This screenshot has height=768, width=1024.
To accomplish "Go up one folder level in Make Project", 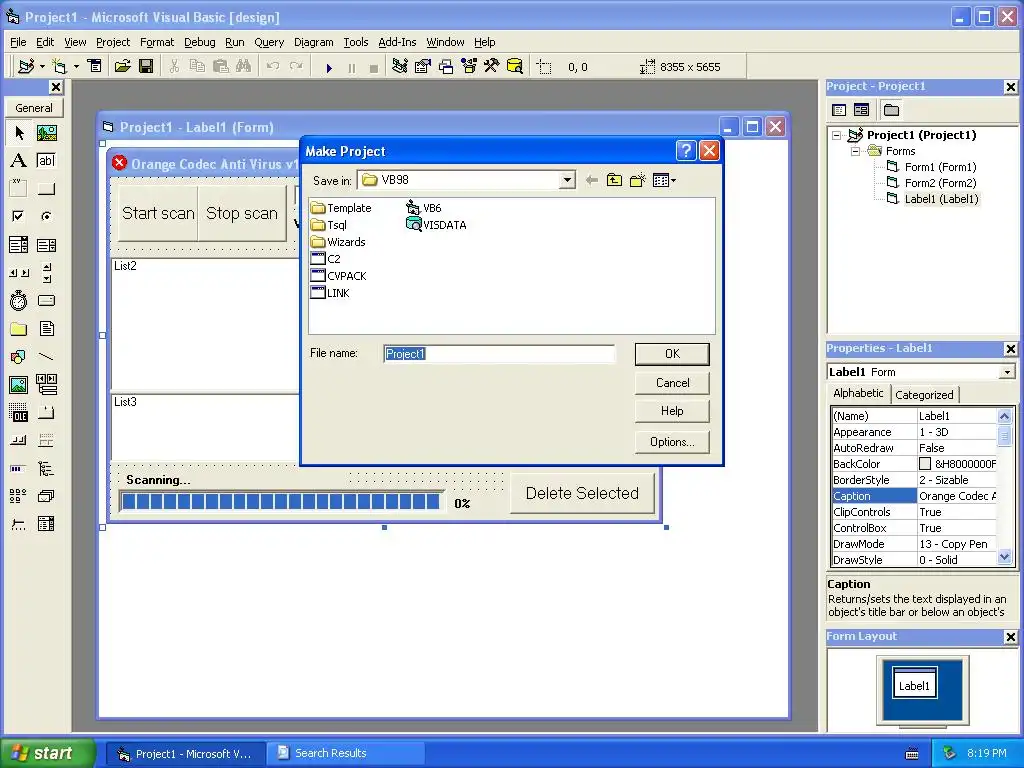I will tap(614, 180).
